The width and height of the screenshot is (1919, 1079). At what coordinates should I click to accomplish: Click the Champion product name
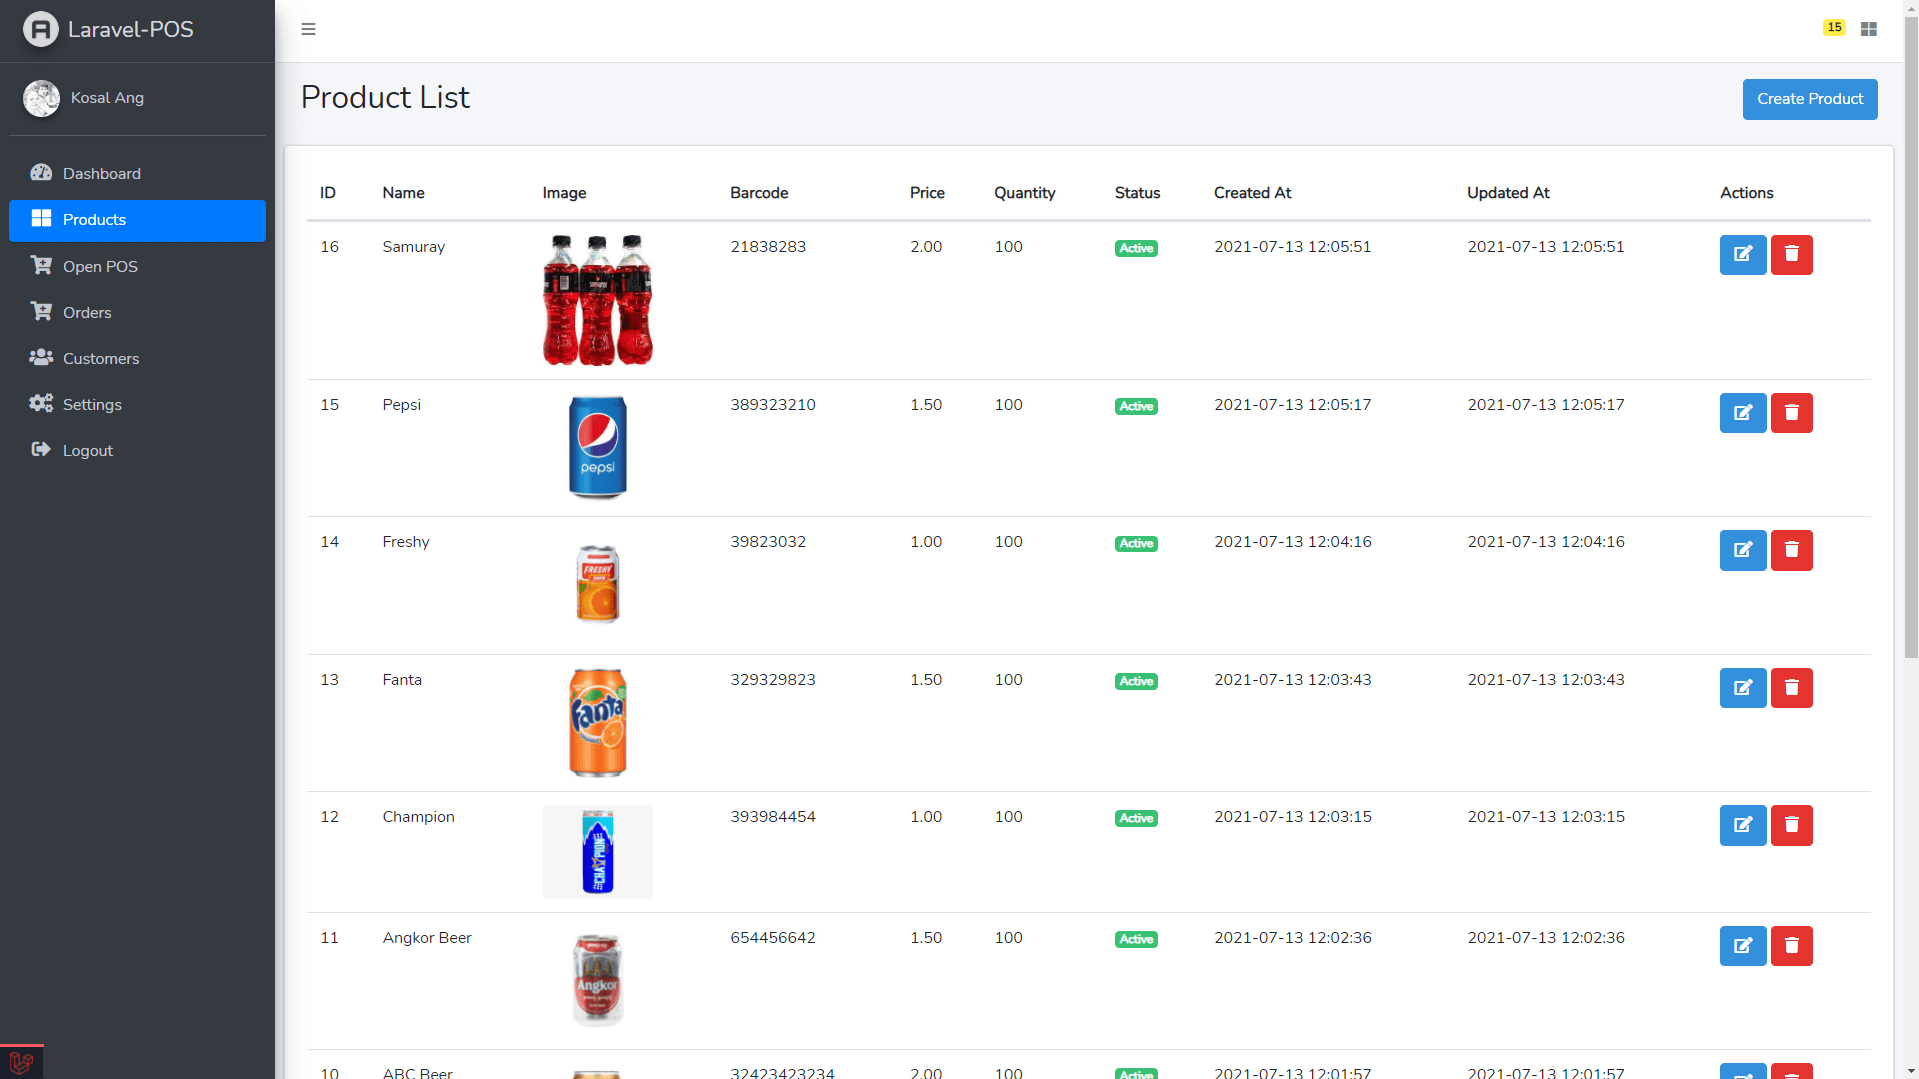[418, 817]
